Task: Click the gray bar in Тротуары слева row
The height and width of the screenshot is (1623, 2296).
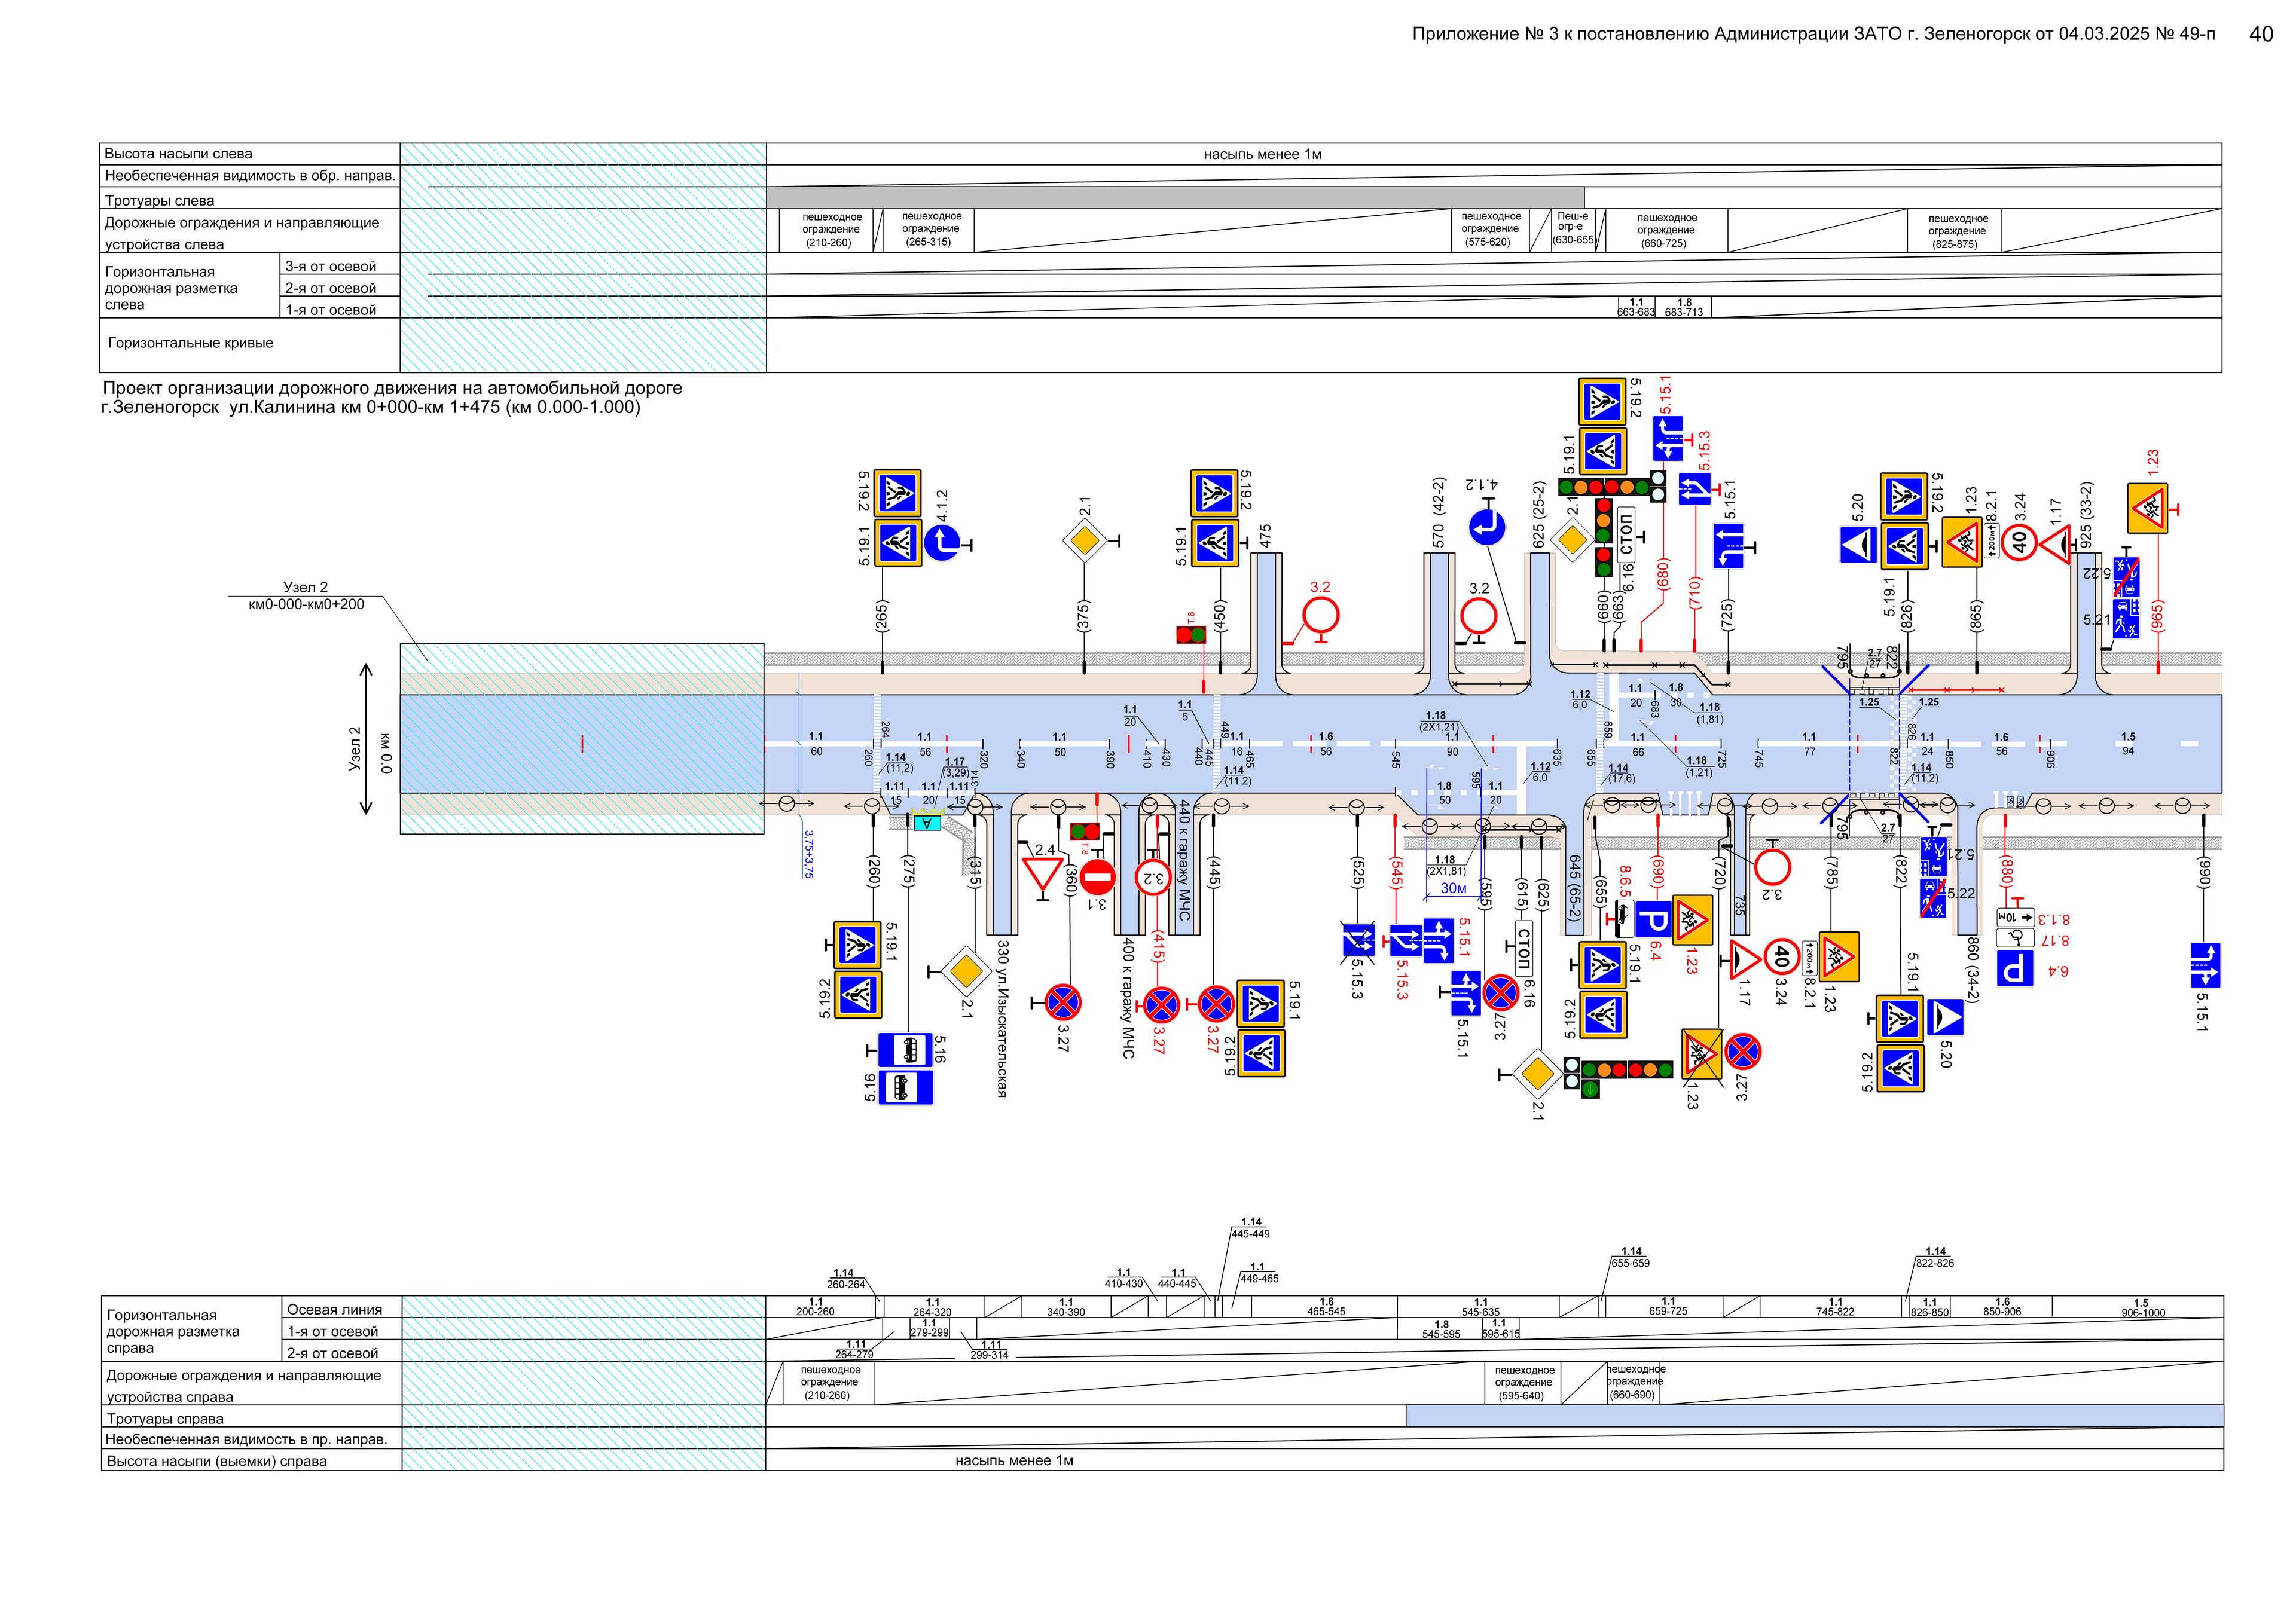Action: click(x=1175, y=198)
